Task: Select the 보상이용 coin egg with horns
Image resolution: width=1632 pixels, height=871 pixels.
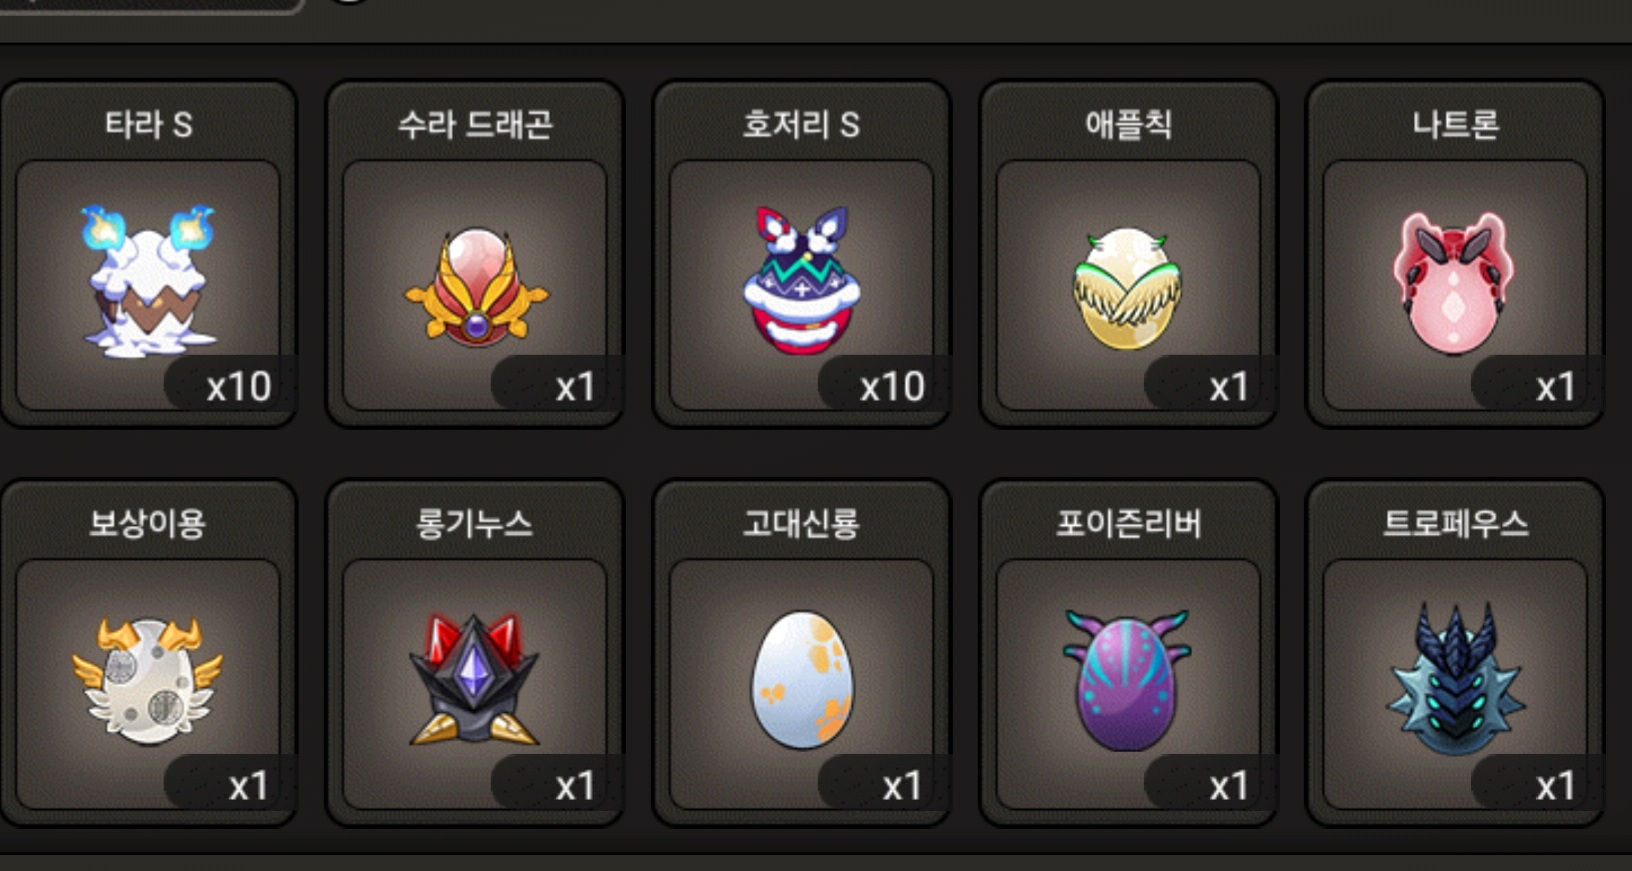Action: pyautogui.click(x=148, y=681)
